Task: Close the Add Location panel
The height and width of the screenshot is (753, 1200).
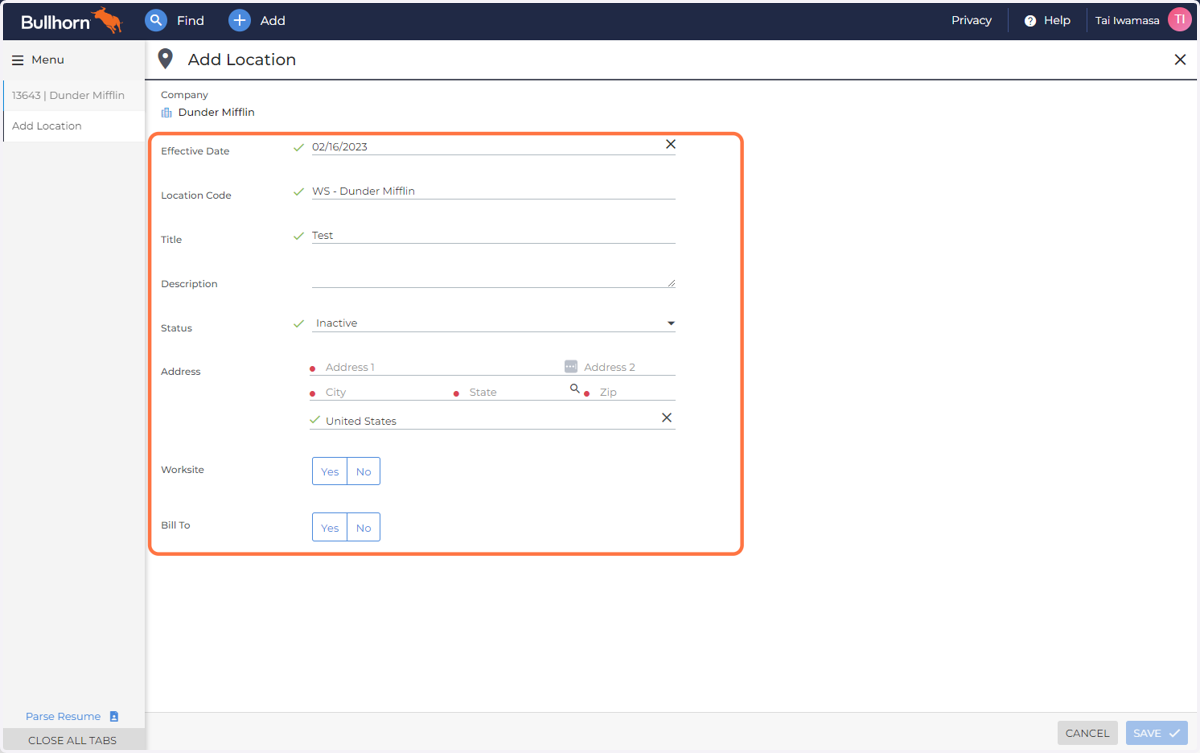Action: tap(1180, 60)
